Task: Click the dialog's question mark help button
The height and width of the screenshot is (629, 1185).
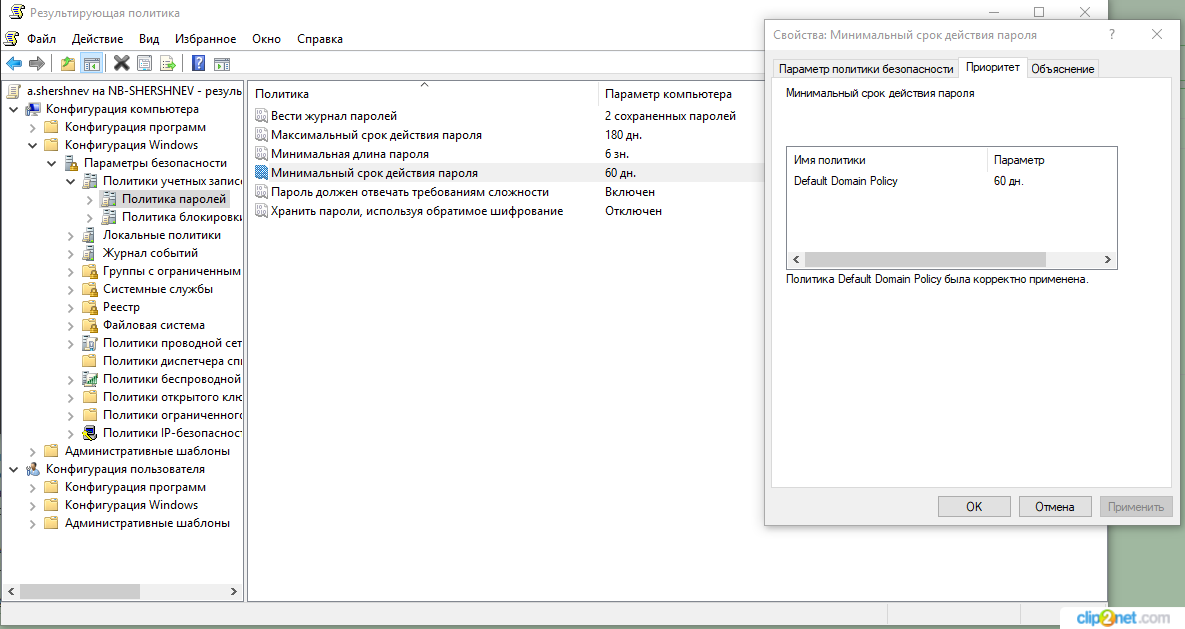Action: click(x=1112, y=34)
